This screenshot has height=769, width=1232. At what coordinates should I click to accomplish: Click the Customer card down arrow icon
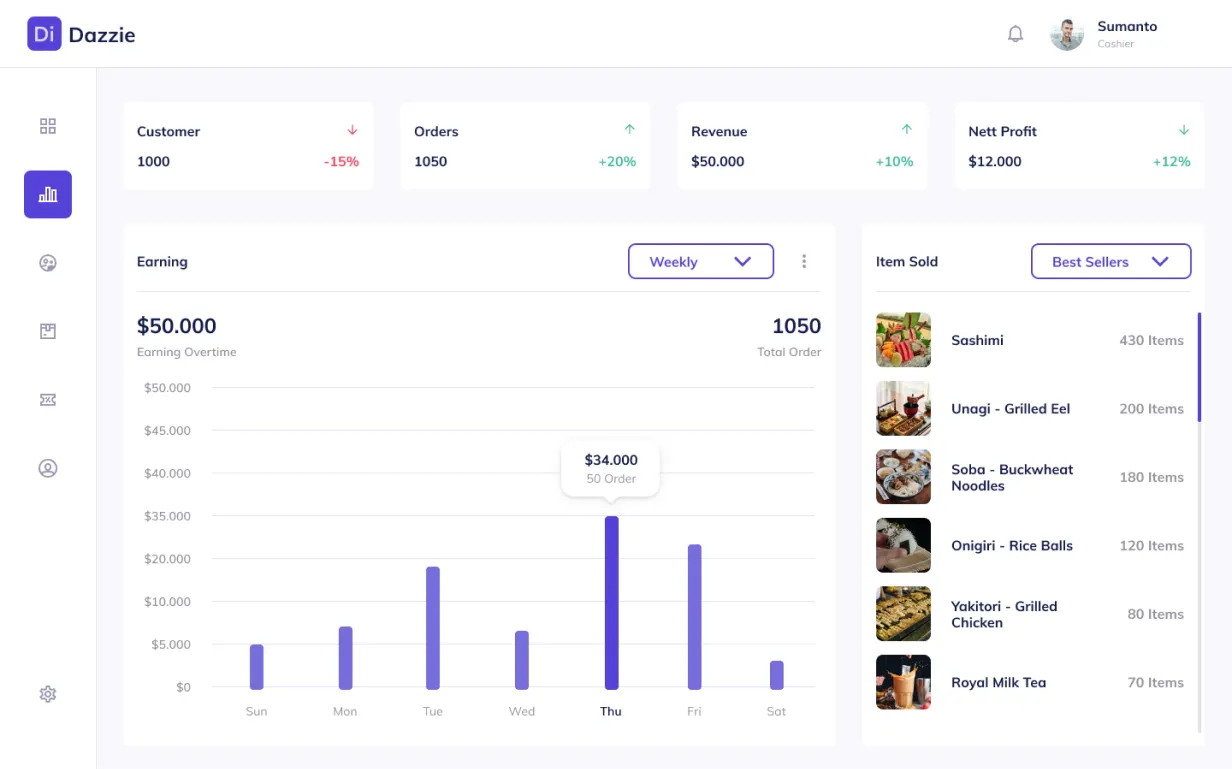point(352,130)
